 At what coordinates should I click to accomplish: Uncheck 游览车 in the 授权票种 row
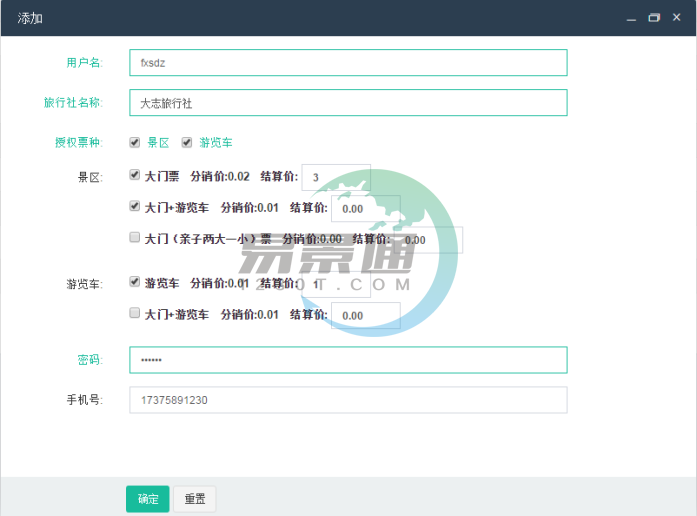tap(186, 142)
